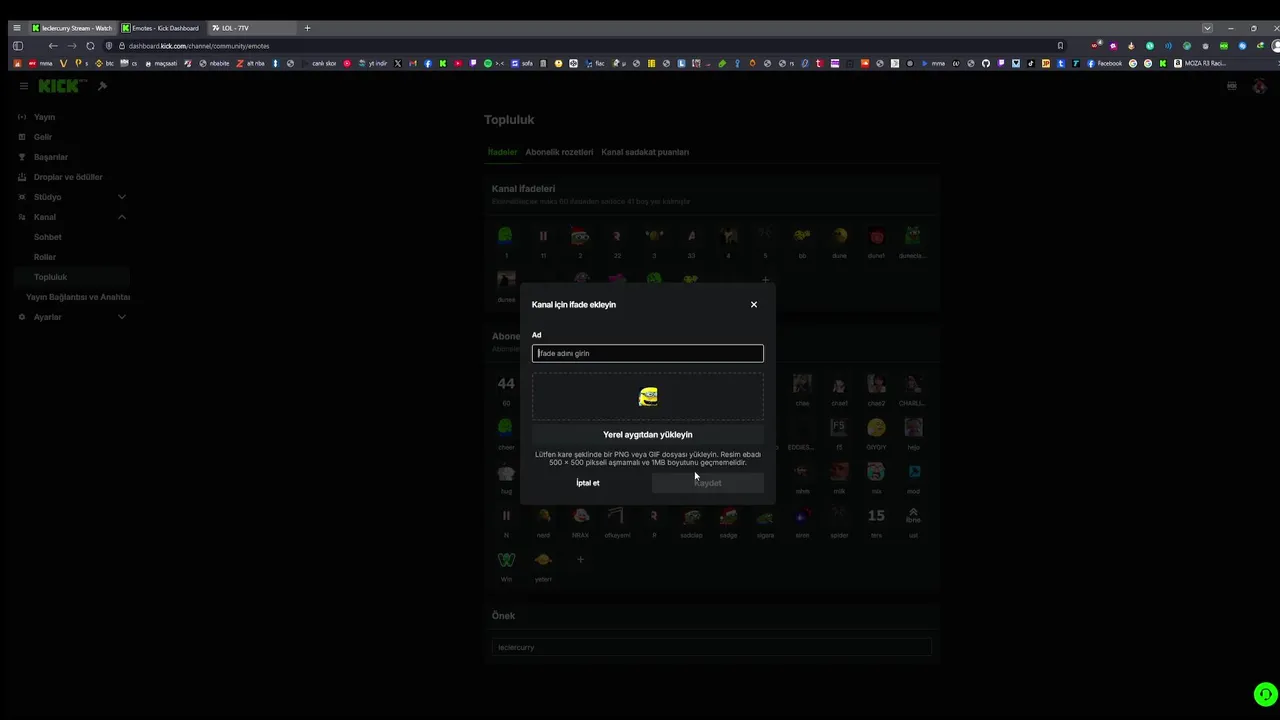Click the 'Yerel aygıtdan yükleyin' upload button
Image resolution: width=1280 pixels, height=720 pixels.
(x=648, y=435)
